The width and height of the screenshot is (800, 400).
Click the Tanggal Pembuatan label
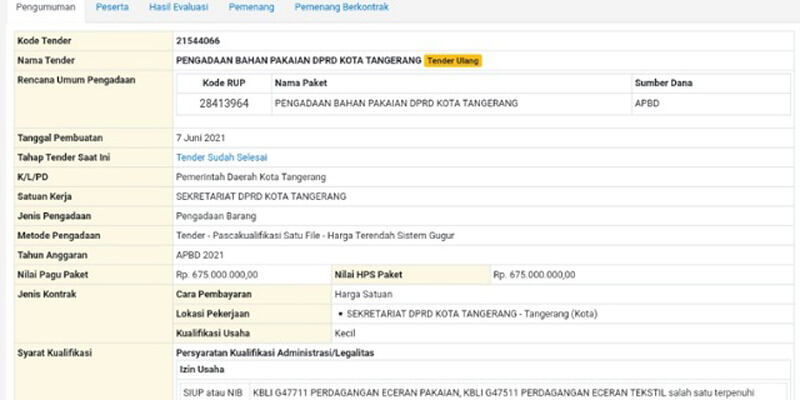pos(60,138)
